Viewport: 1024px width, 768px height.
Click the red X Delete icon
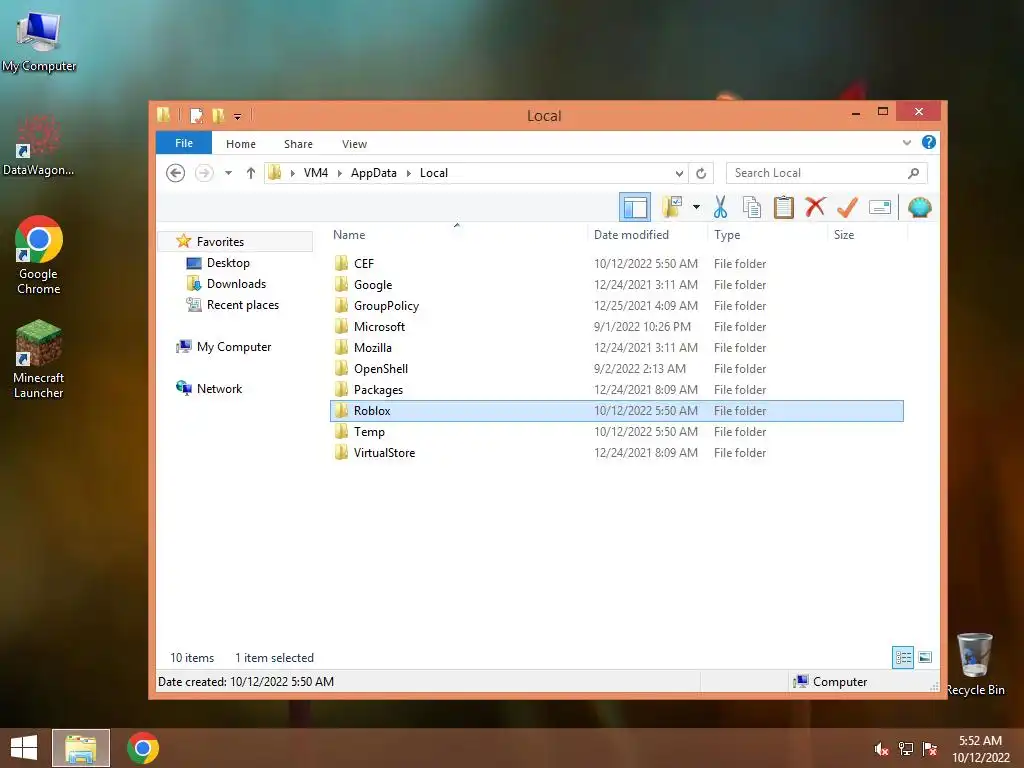[x=815, y=207]
